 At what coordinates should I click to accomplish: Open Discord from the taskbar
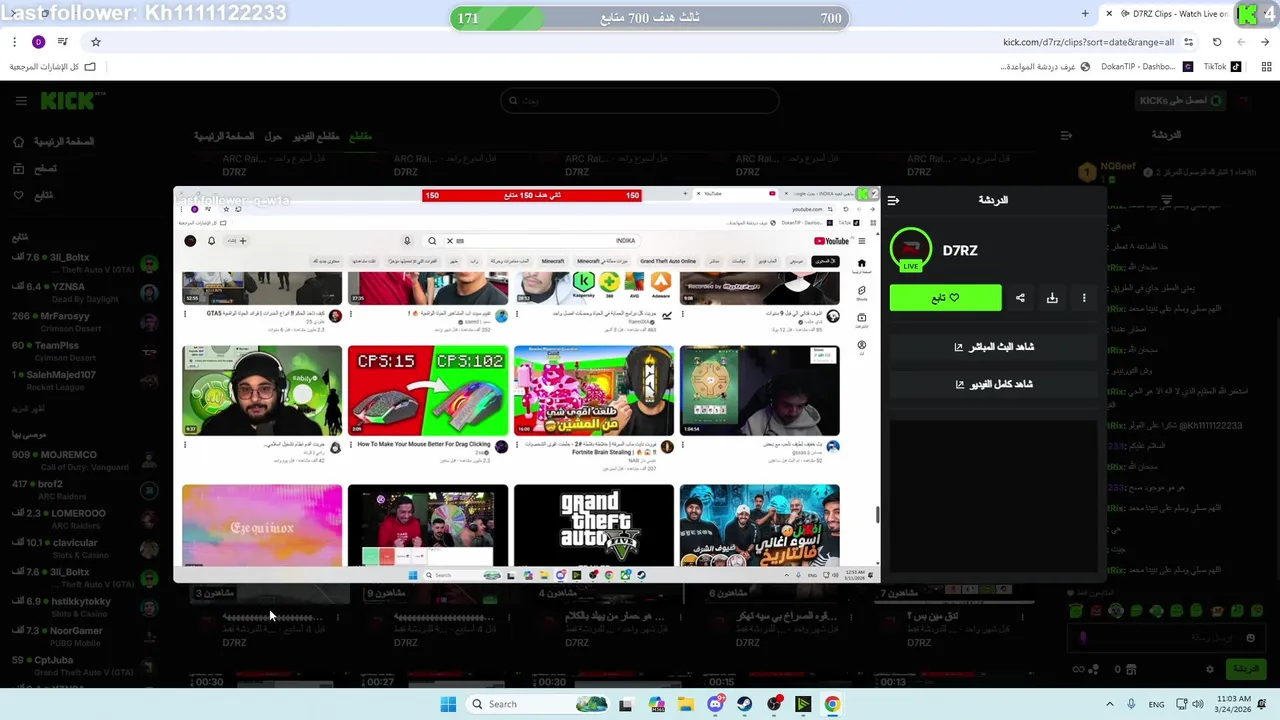pyautogui.click(x=715, y=704)
